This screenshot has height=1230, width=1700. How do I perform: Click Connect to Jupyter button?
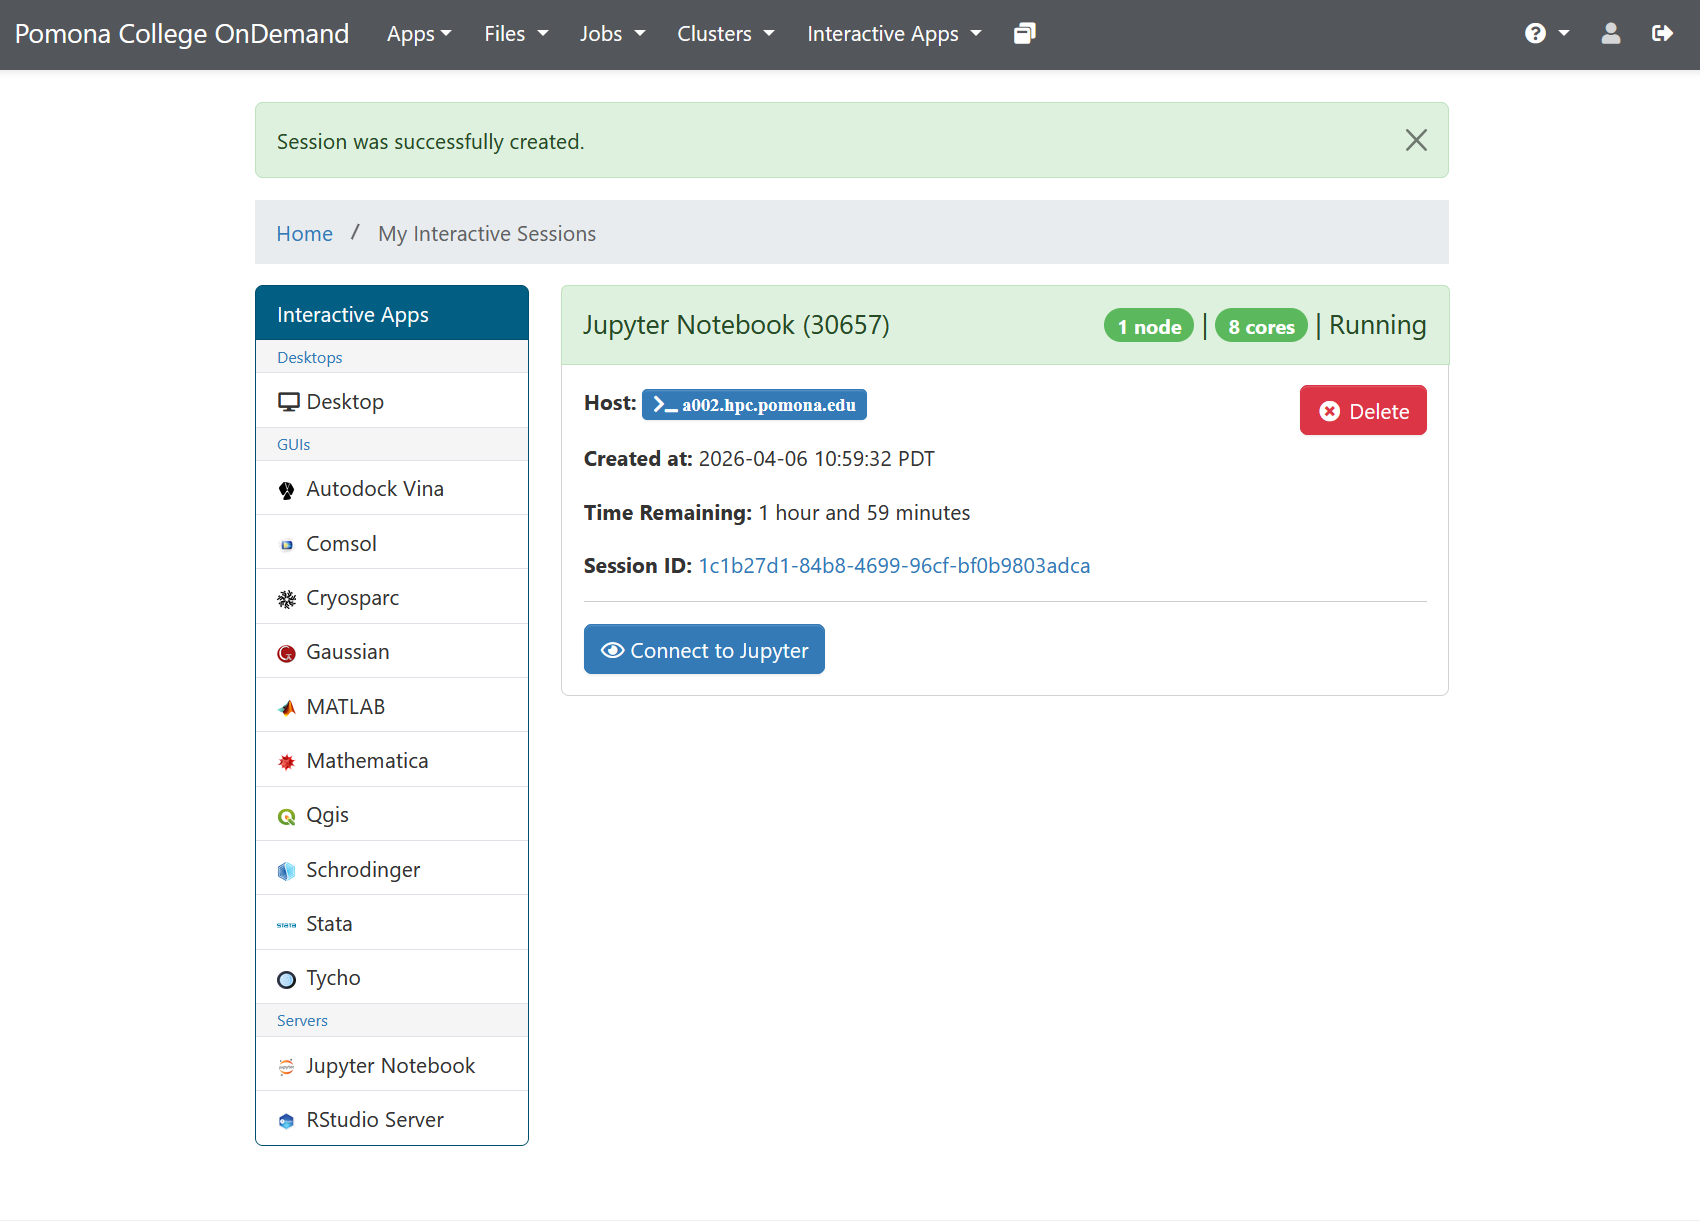(704, 649)
